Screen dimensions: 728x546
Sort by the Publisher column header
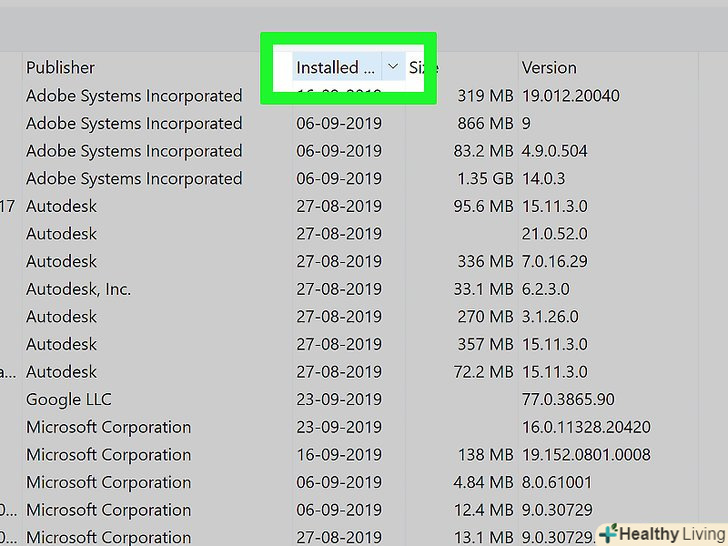(x=61, y=68)
